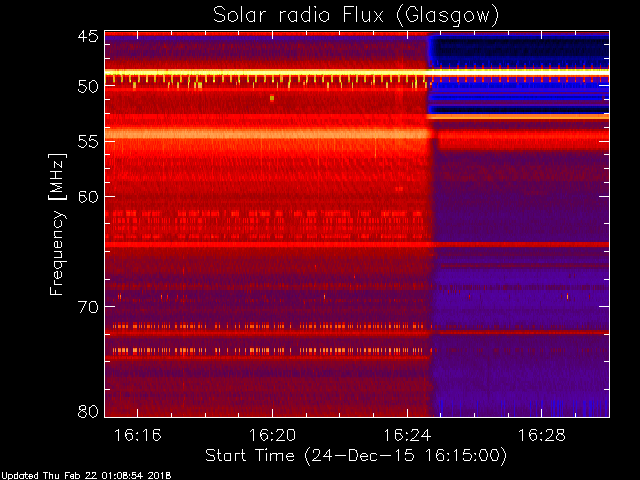Click the 55 frequency tick label
This screenshot has height=480, width=640.
click(x=88, y=142)
